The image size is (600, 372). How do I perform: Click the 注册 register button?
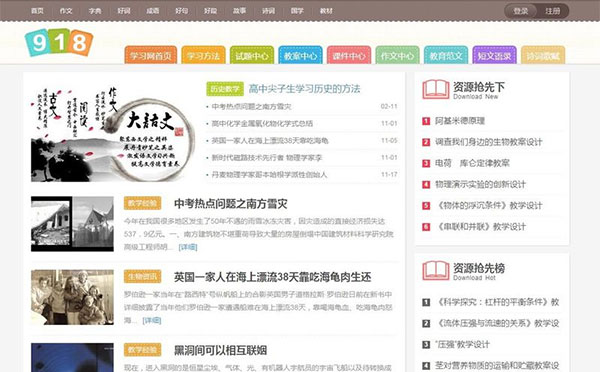pyautogui.click(x=553, y=11)
